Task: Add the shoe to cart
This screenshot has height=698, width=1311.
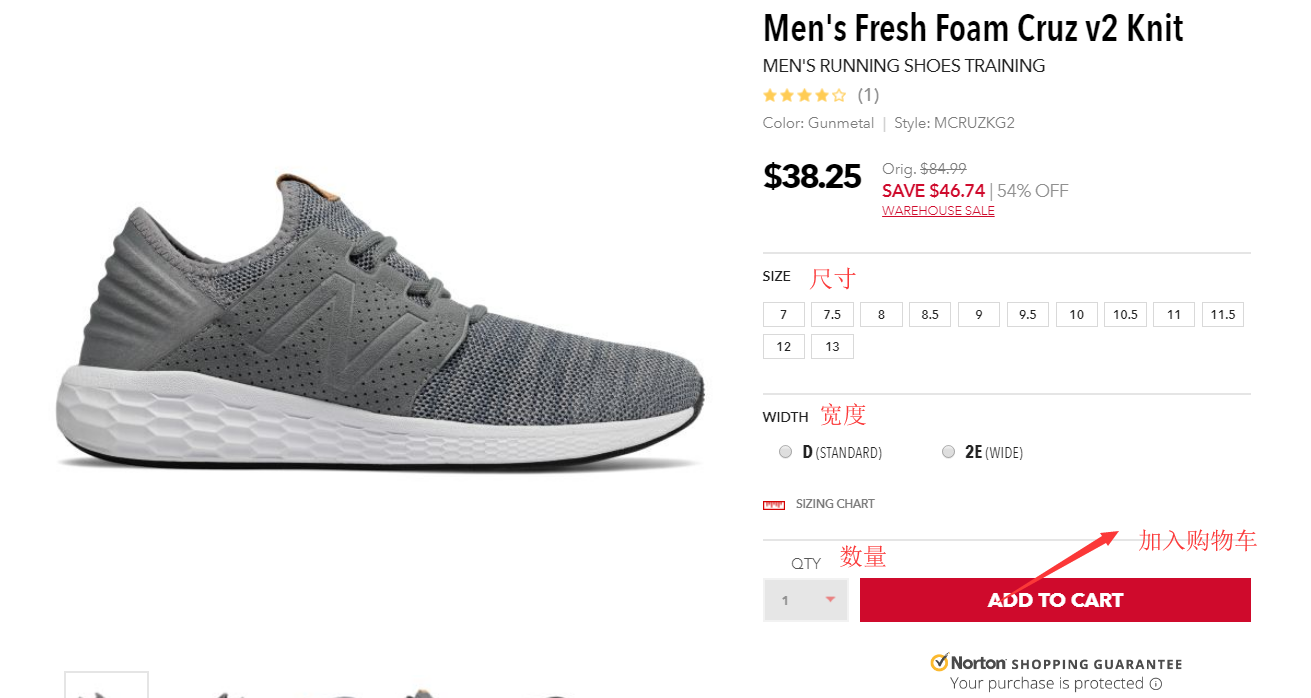Action: tap(1055, 600)
